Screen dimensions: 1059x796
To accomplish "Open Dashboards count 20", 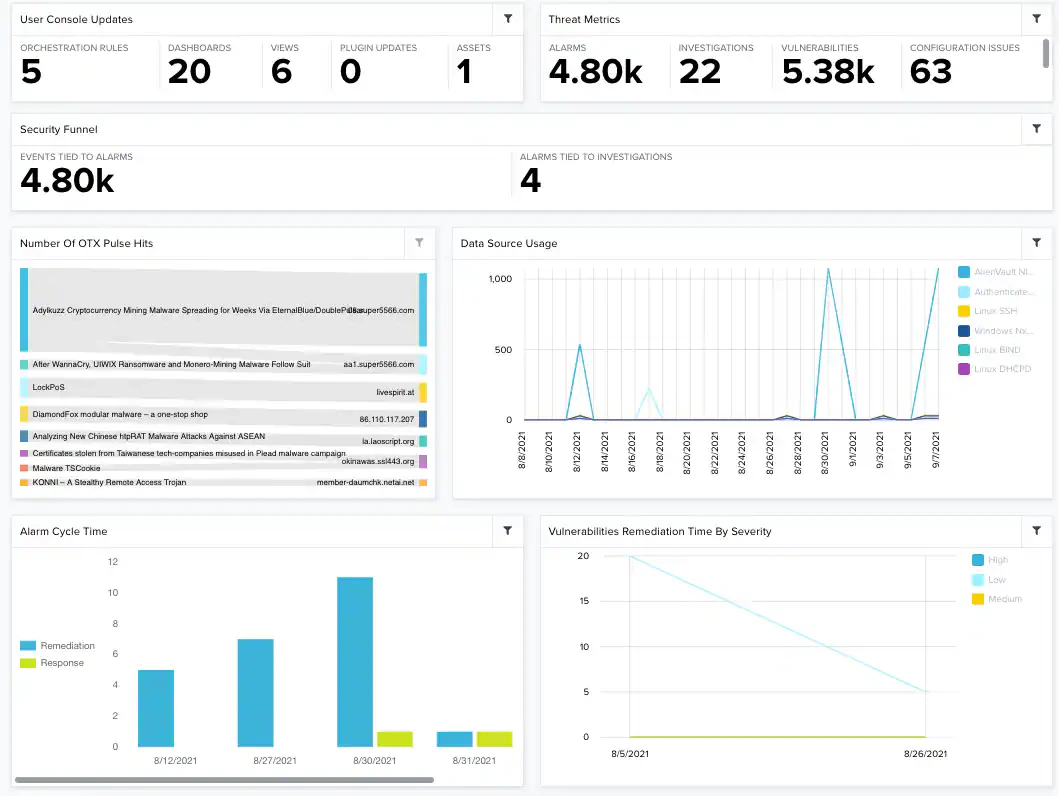I will 190,72.
